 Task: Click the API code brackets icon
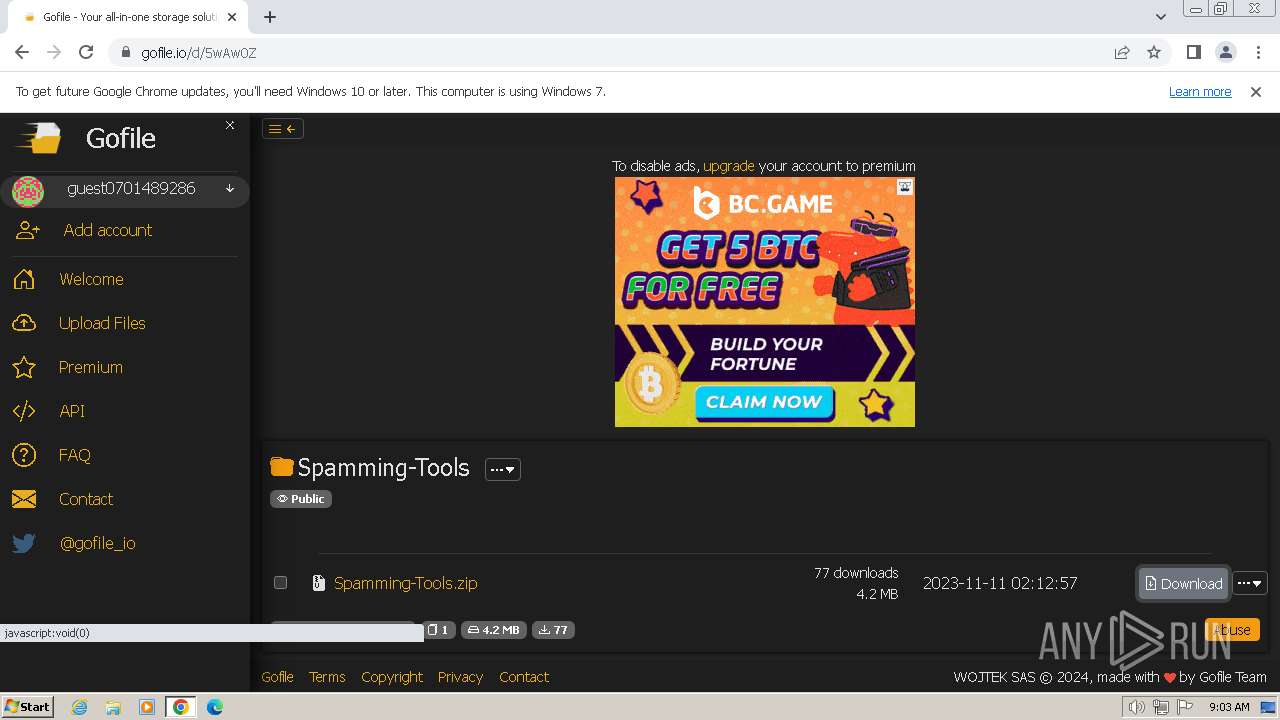(x=24, y=411)
